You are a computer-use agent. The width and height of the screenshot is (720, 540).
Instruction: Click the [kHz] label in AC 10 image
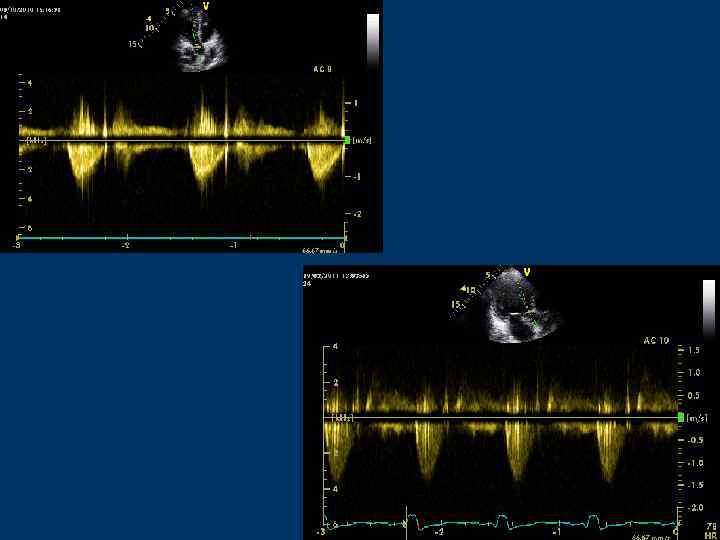coord(343,419)
